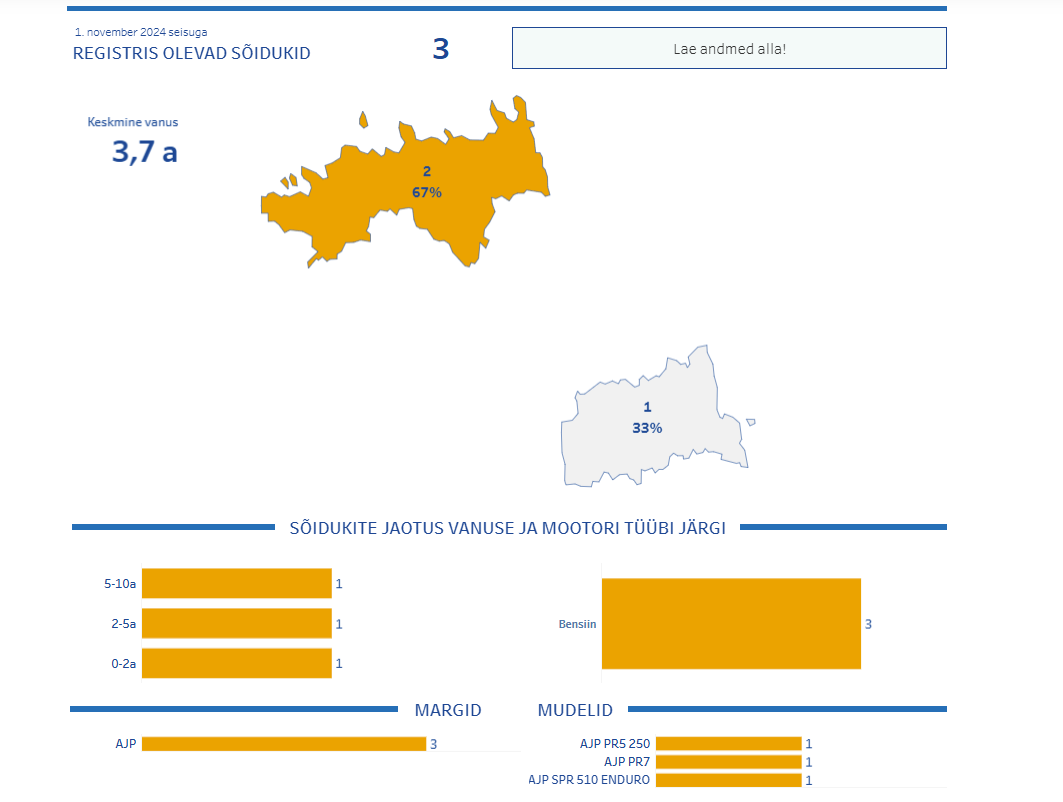Click the 'Lae andmed alla!' download button
Viewport: 1063px width, 802px height.
[x=729, y=48]
